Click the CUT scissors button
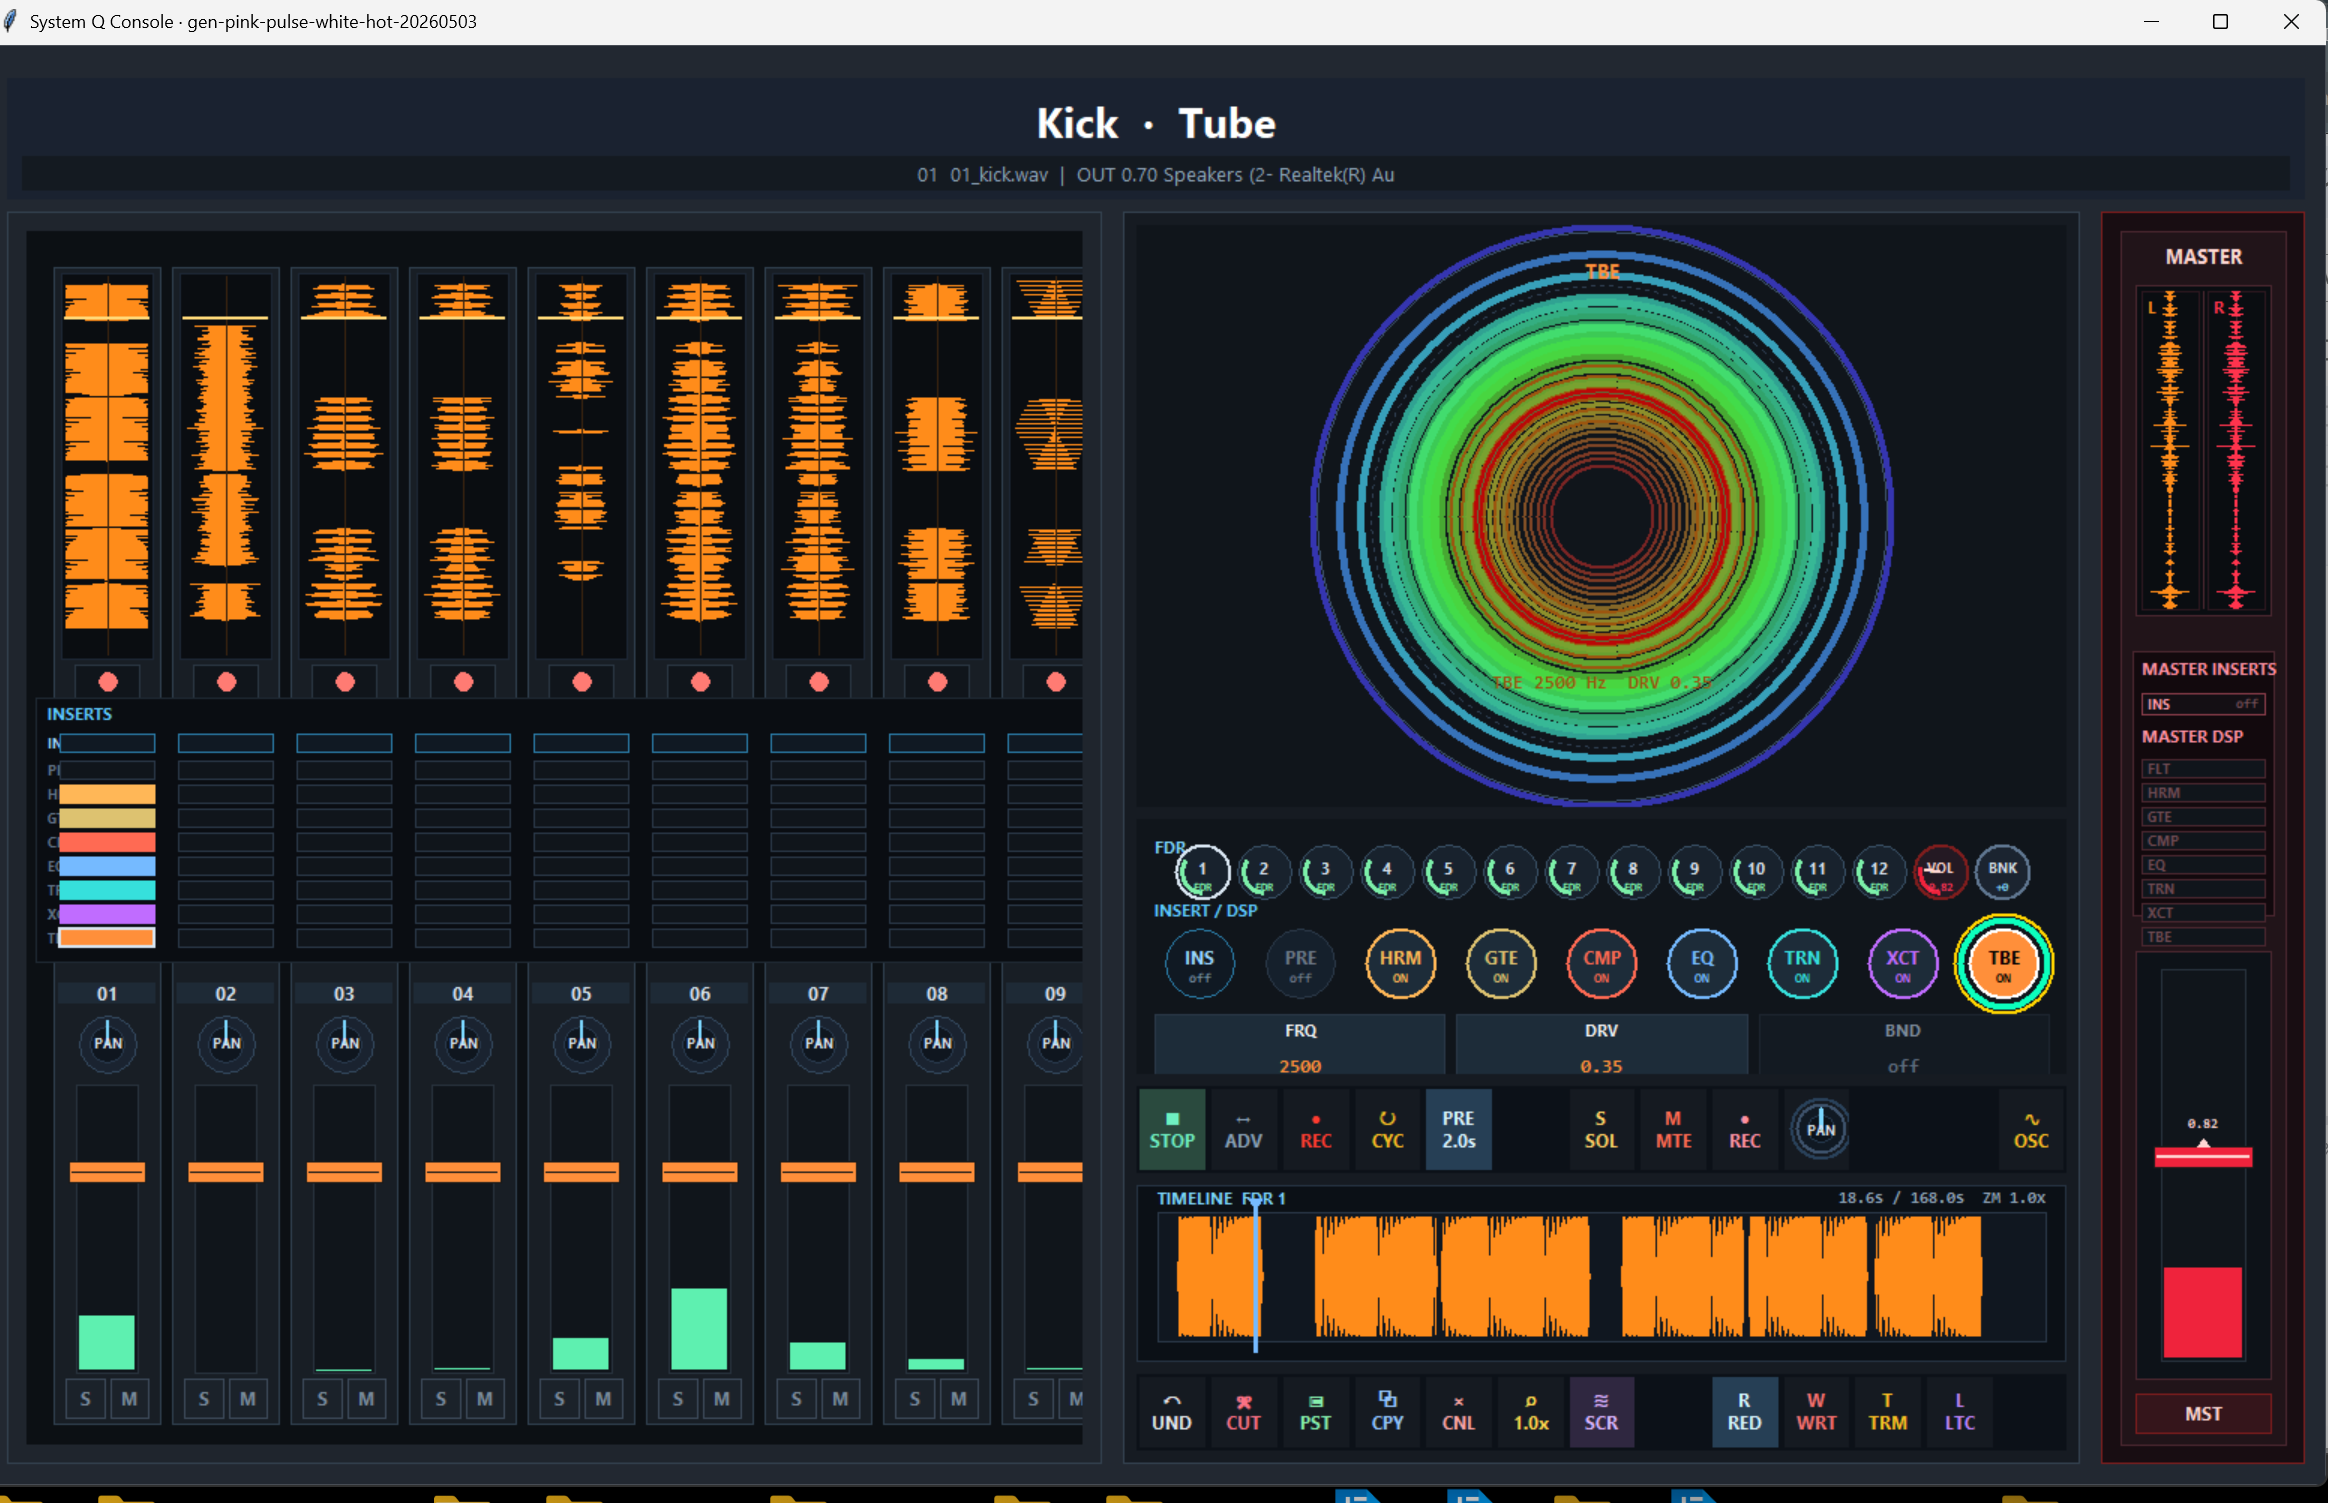 tap(1243, 1411)
